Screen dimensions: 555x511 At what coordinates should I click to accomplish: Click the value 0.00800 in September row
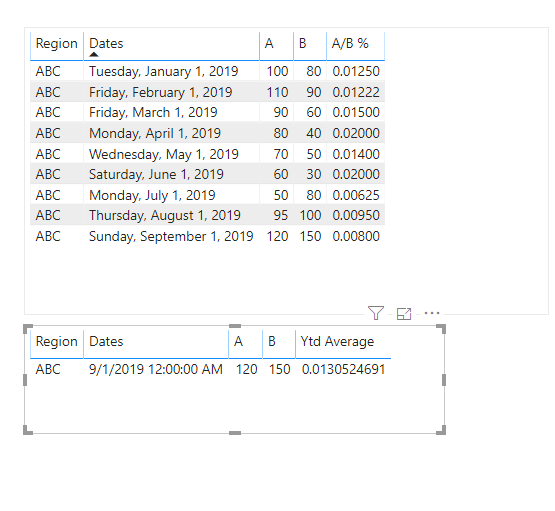[356, 236]
